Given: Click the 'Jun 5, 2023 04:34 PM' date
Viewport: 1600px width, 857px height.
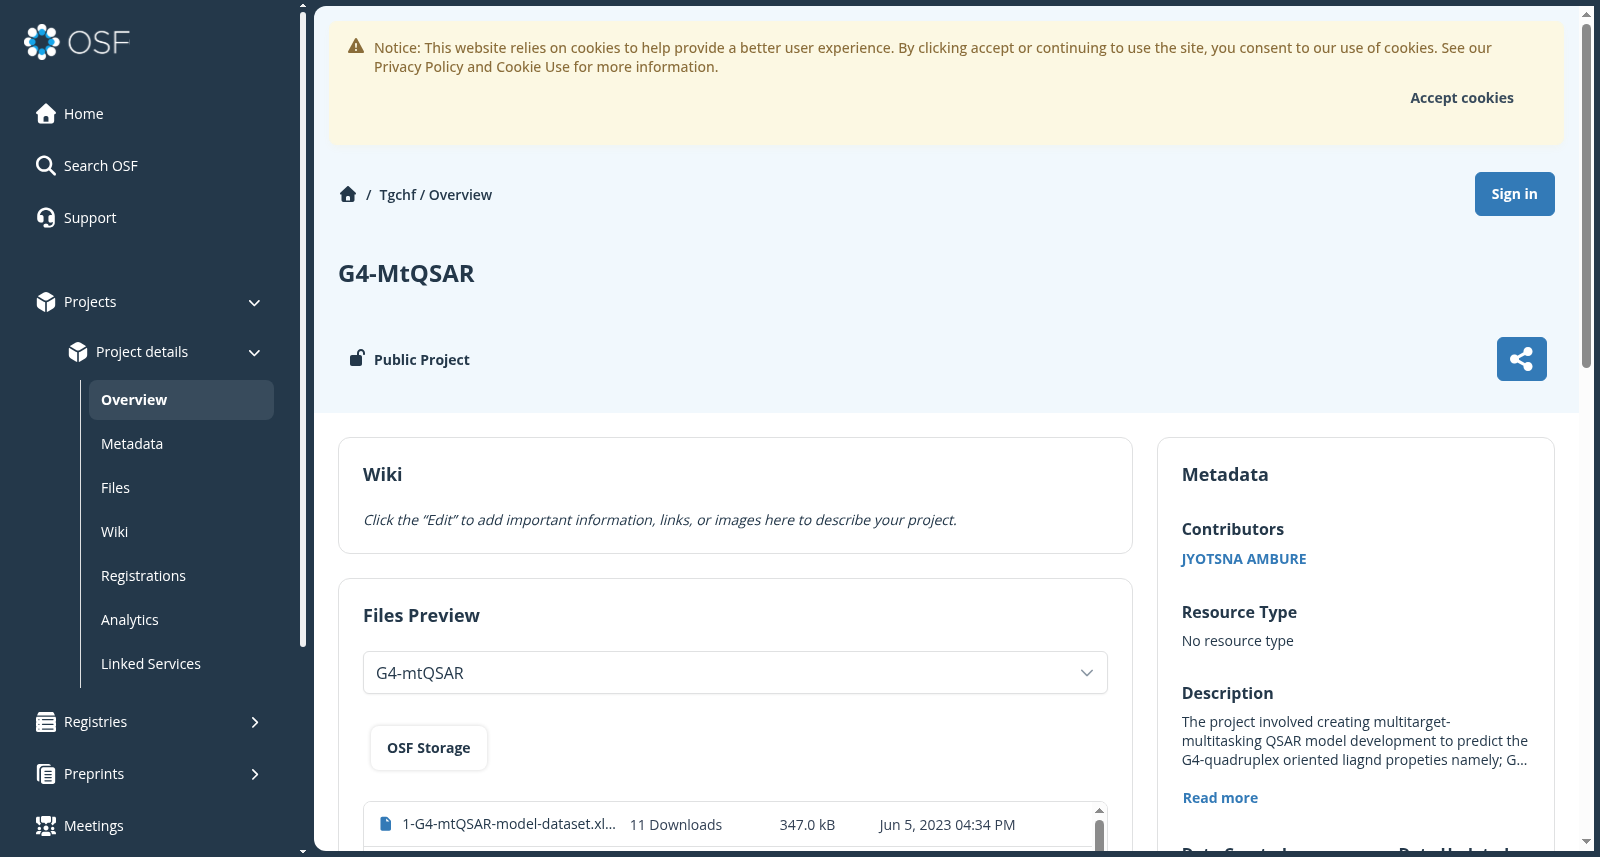Looking at the screenshot, I should click(x=947, y=825).
